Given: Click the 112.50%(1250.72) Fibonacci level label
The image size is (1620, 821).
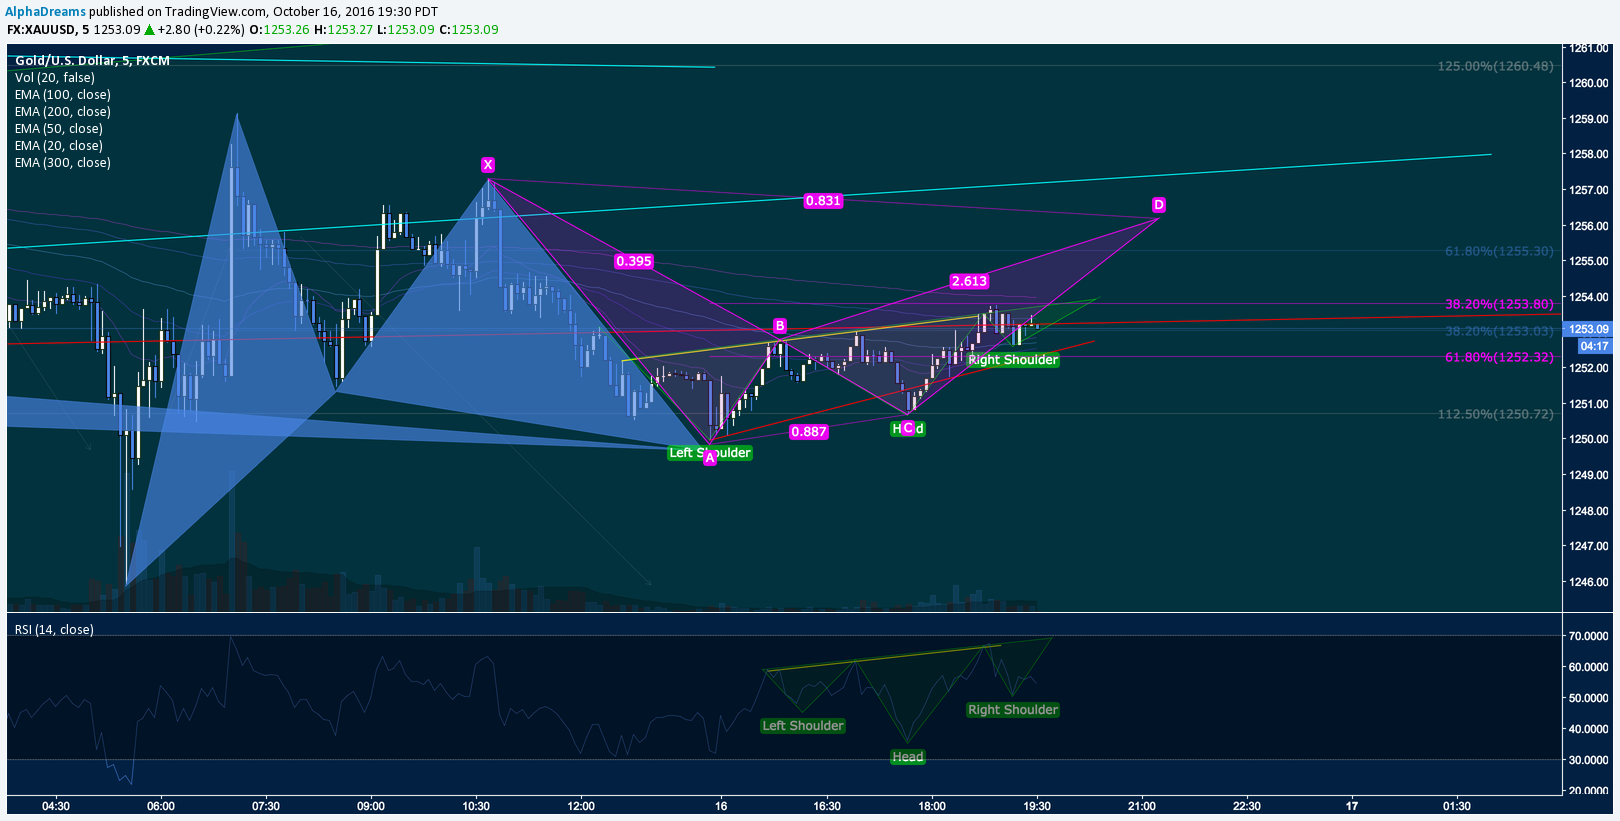Looking at the screenshot, I should coord(1496,414).
